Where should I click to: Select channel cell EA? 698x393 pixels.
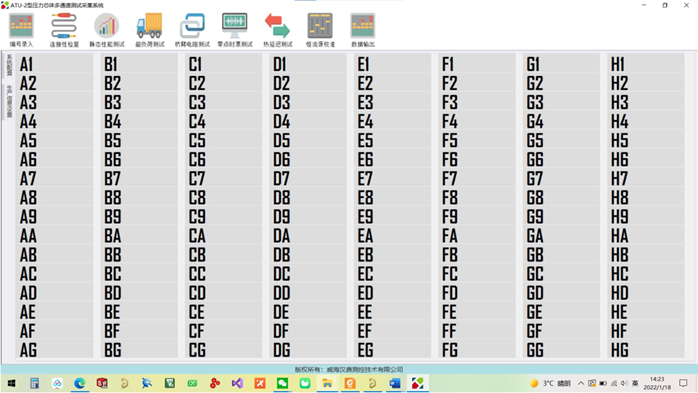pyautogui.click(x=393, y=236)
